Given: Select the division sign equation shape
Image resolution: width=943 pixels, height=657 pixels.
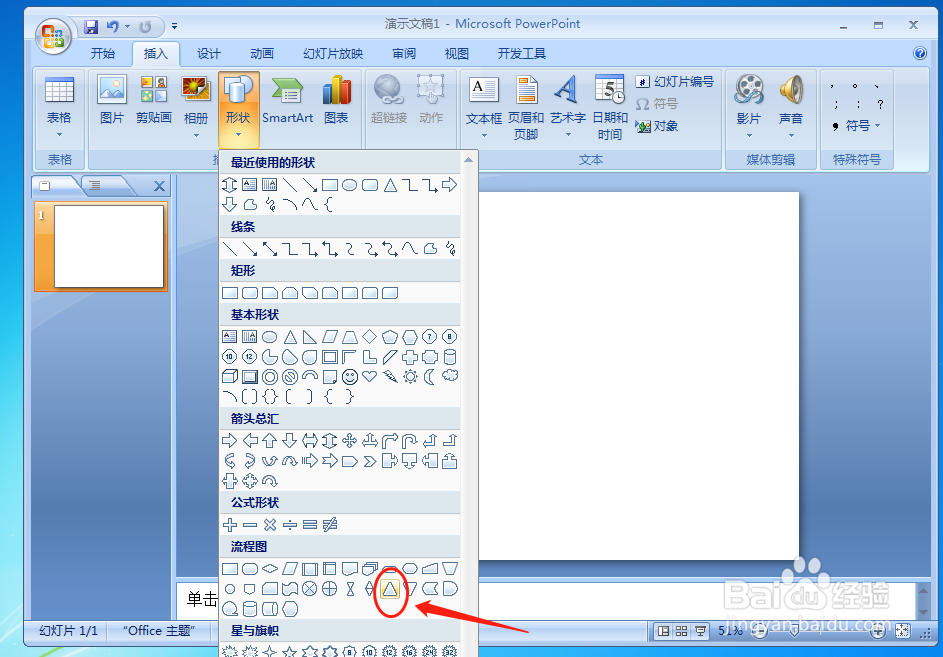Looking at the screenshot, I should click(290, 525).
